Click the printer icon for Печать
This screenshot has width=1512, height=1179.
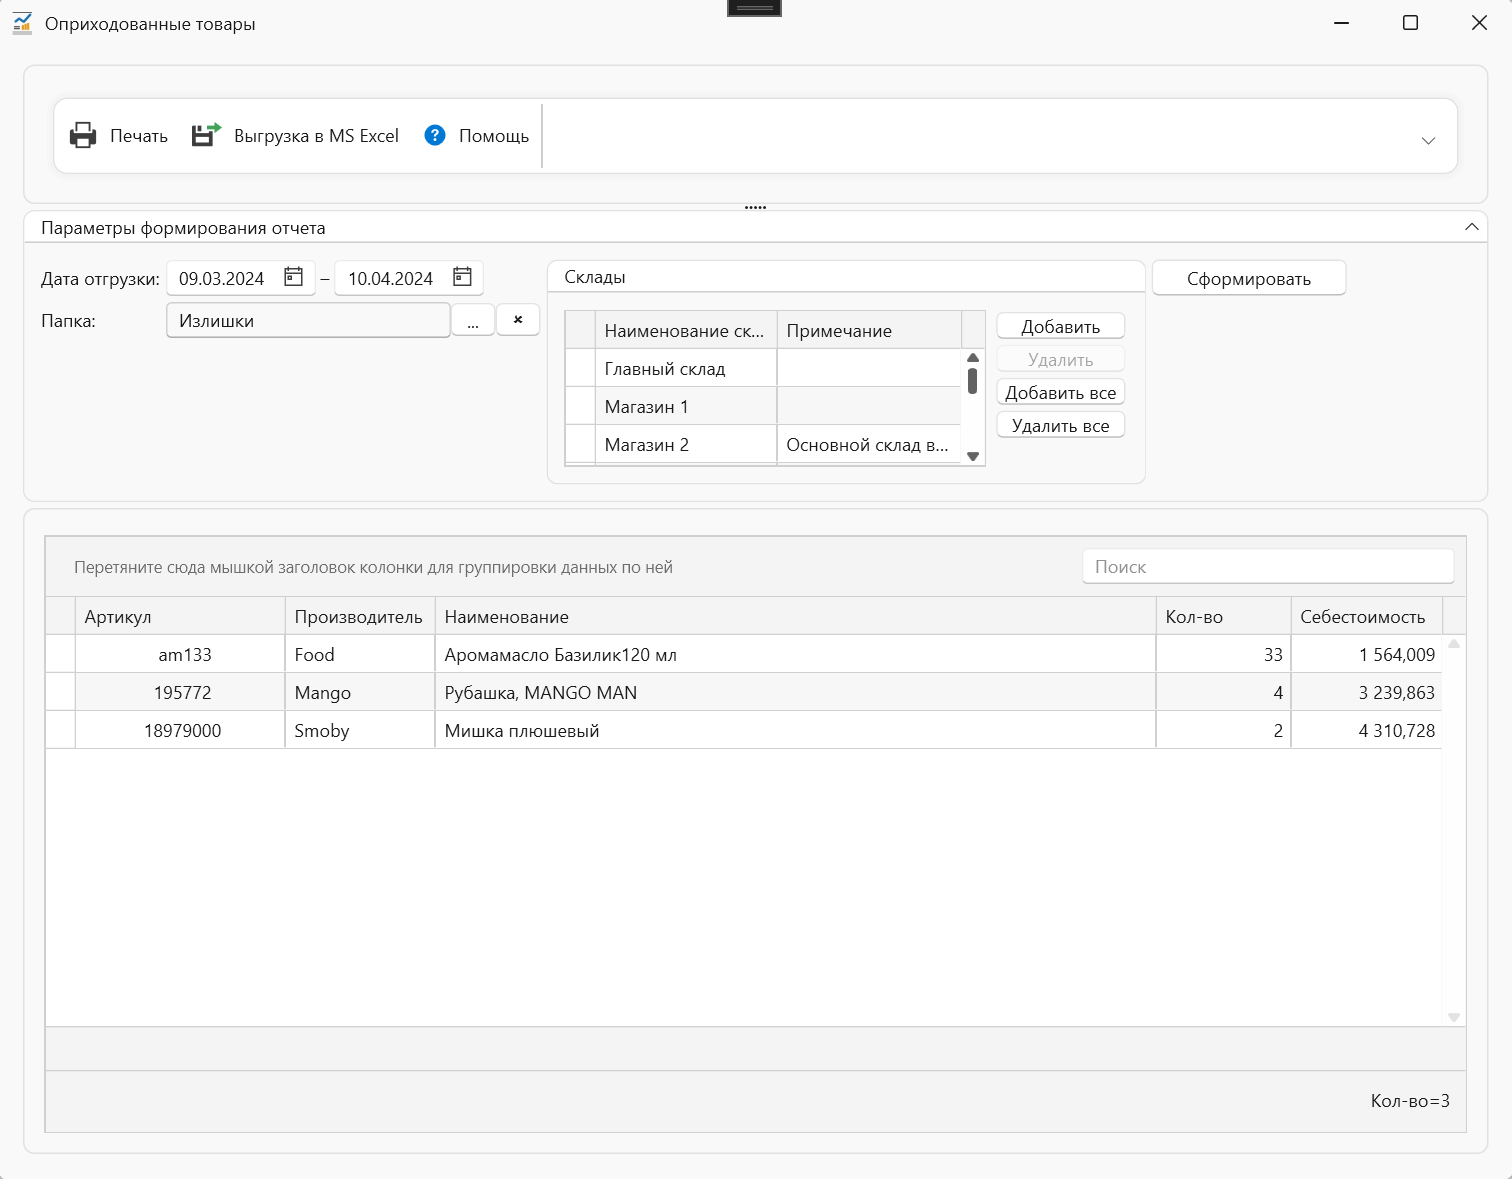pyautogui.click(x=83, y=135)
